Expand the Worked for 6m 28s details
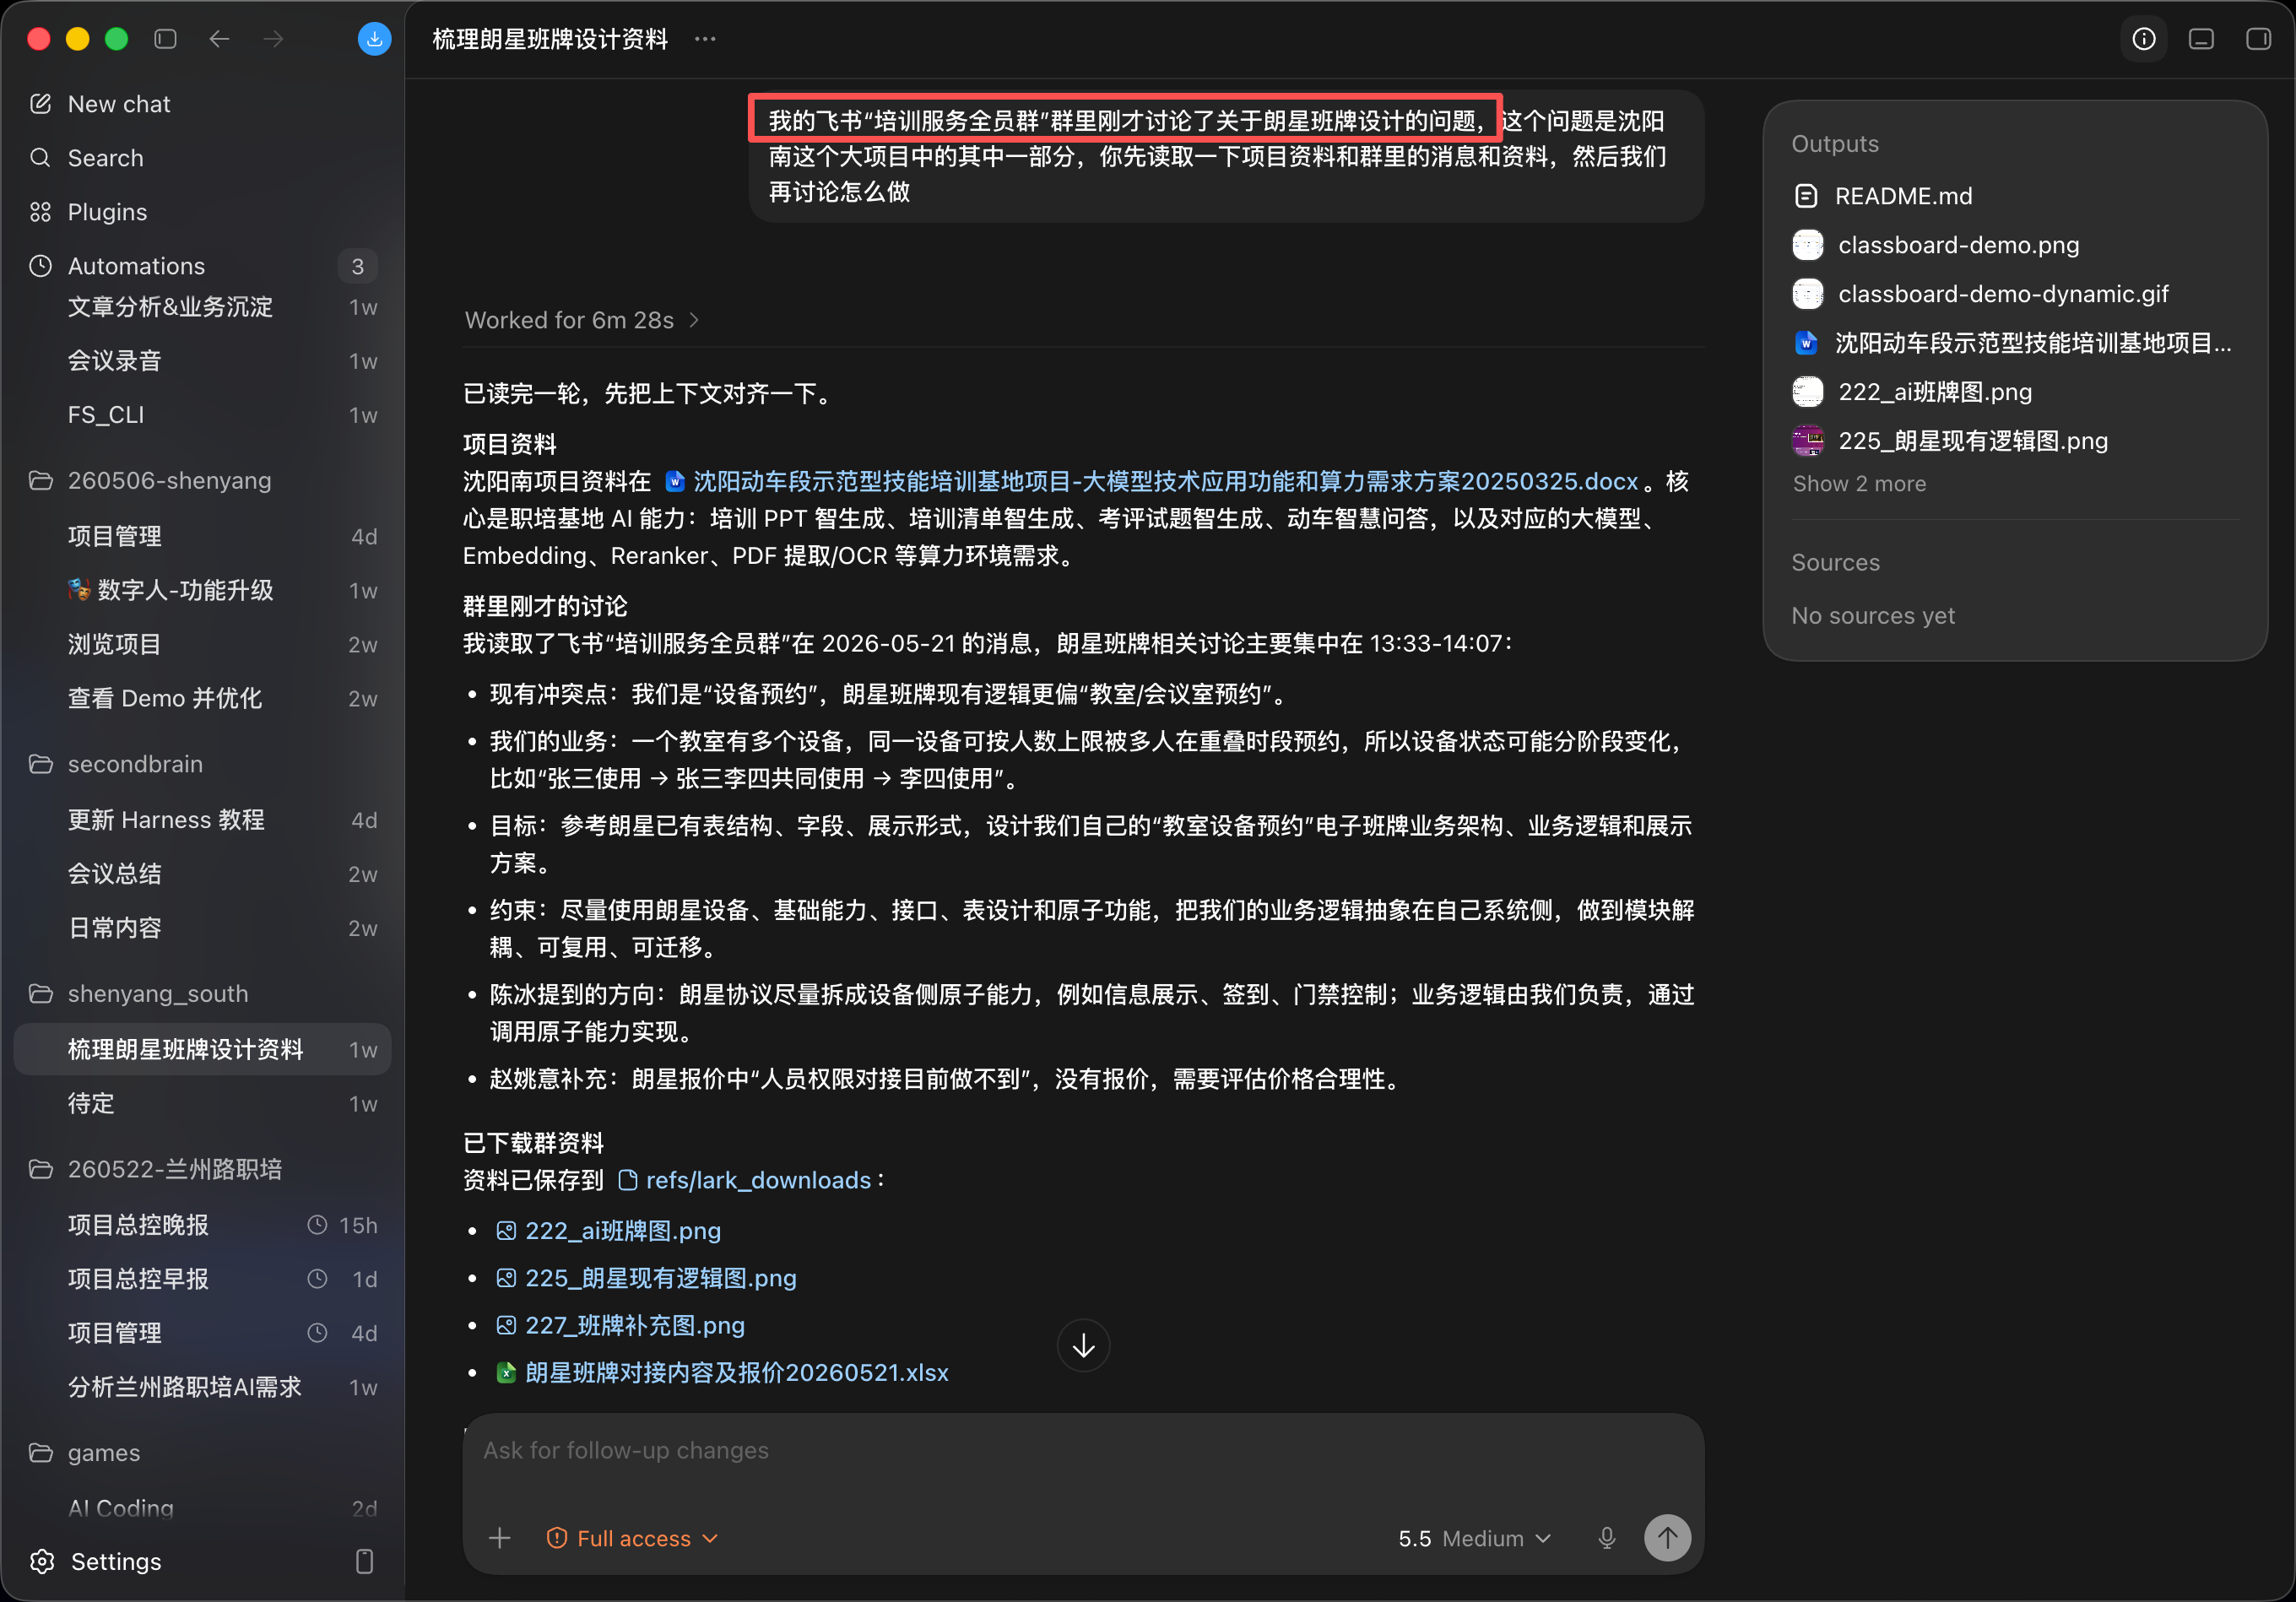2296x1602 pixels. pyautogui.click(x=582, y=320)
